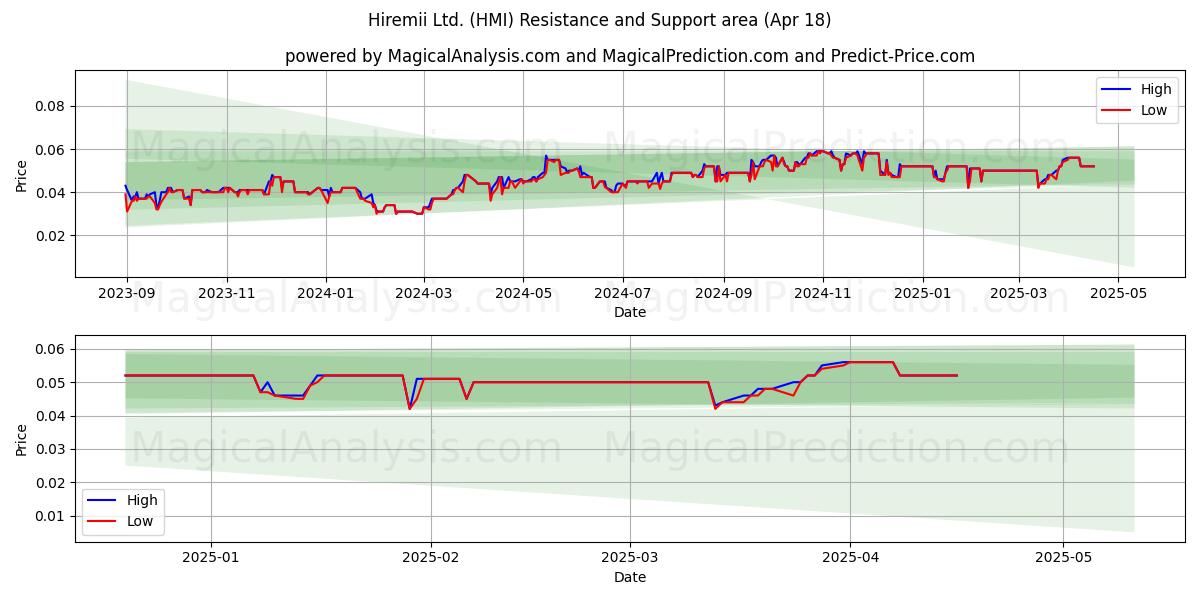Click the '2023-11' tick label on upper axis

pos(226,294)
